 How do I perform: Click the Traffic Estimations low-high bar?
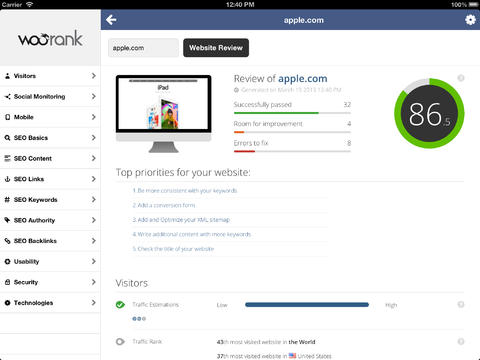[x=307, y=305]
